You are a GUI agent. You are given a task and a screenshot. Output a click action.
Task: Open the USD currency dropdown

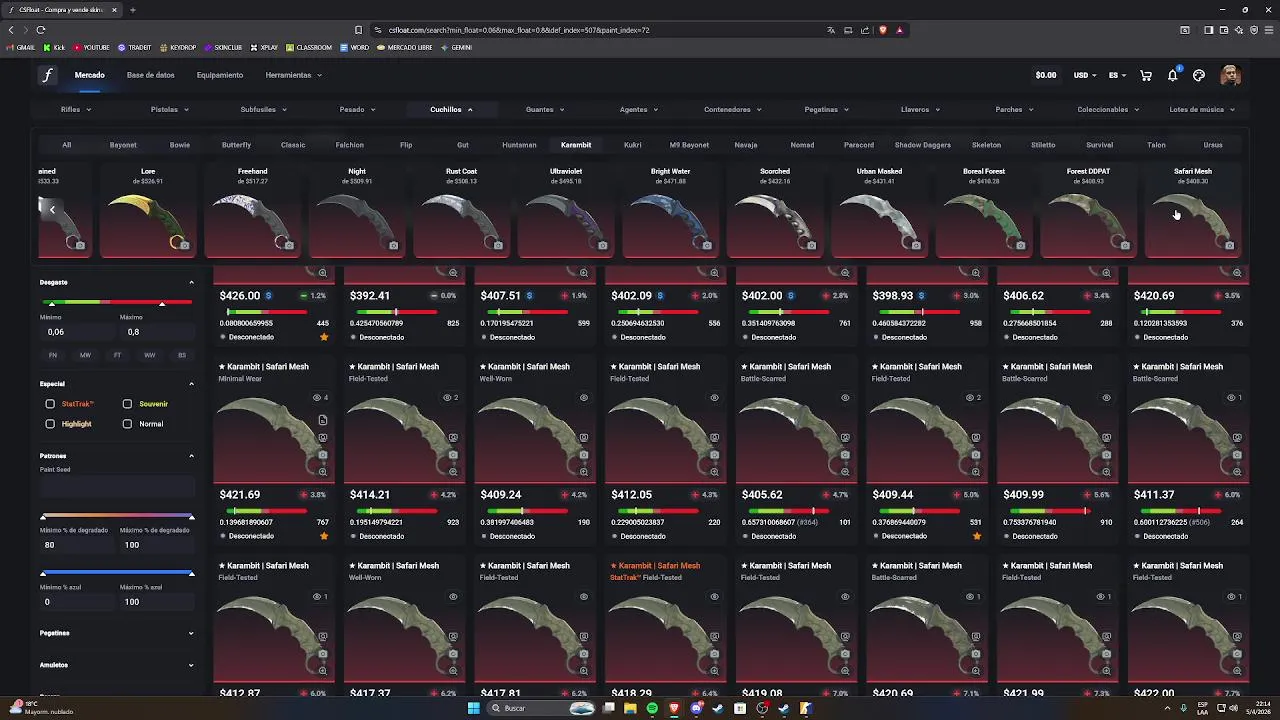(x=1085, y=75)
